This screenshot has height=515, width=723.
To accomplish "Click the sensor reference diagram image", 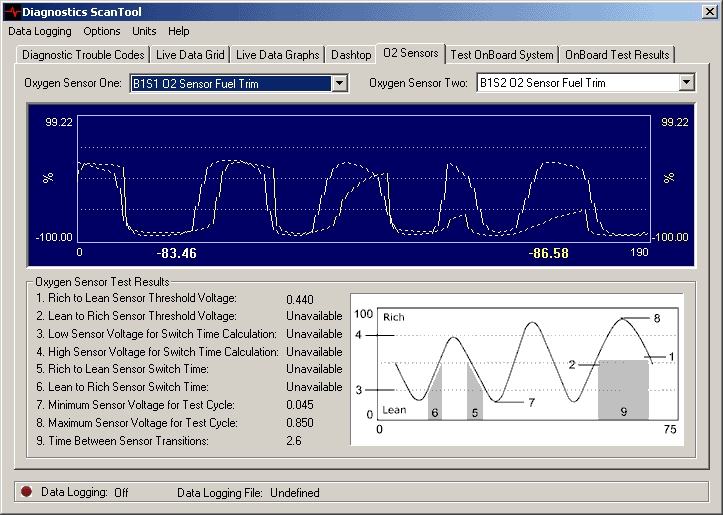I will coord(516,369).
